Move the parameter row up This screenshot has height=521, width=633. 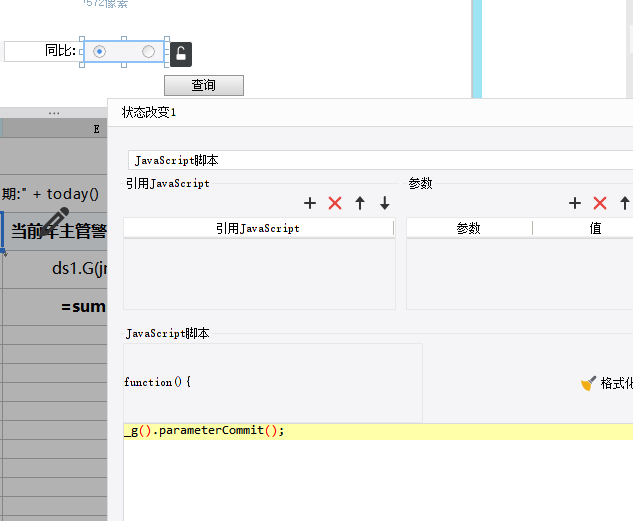point(624,203)
